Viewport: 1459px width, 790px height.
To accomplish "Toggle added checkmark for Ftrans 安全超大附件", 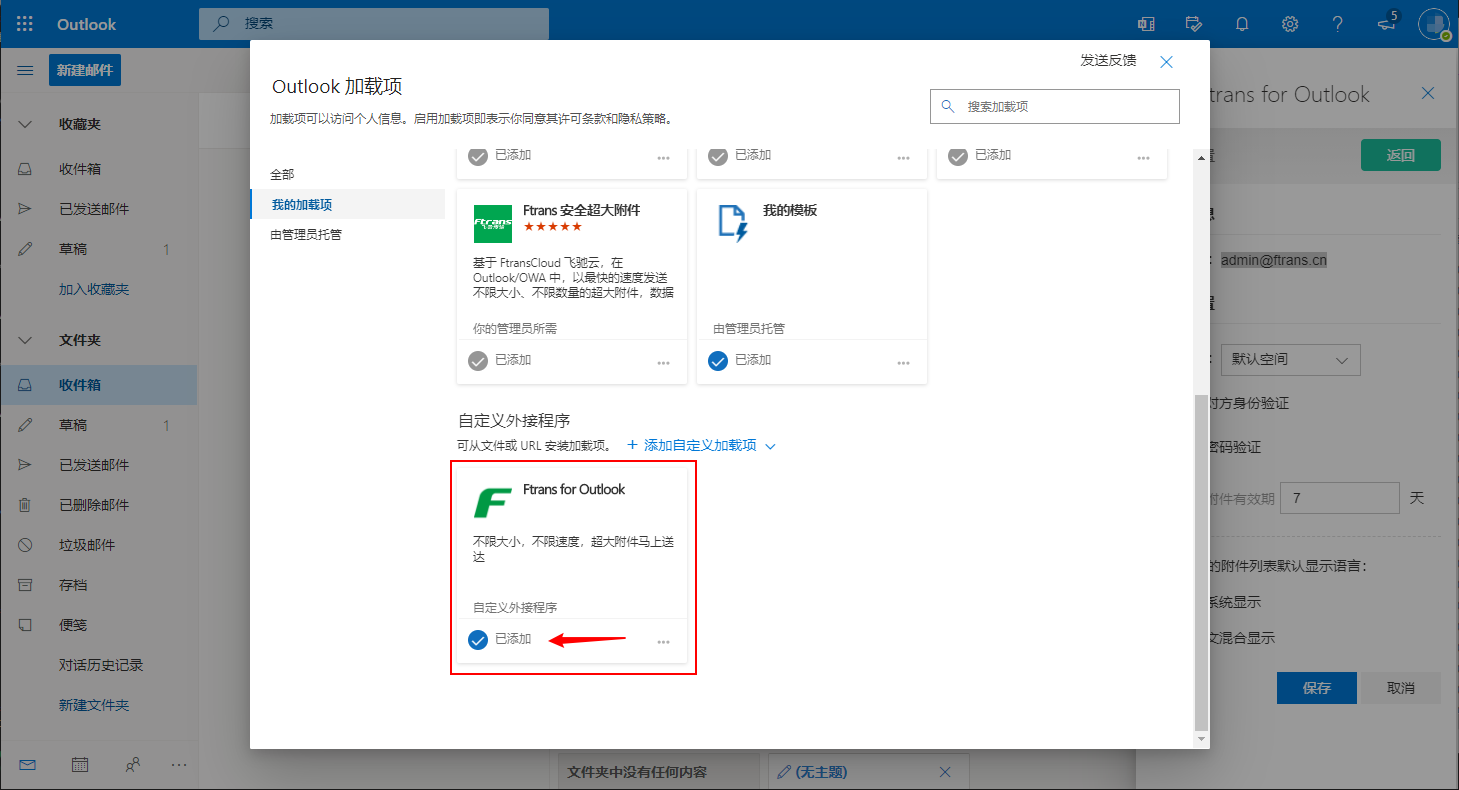I will pos(478,361).
